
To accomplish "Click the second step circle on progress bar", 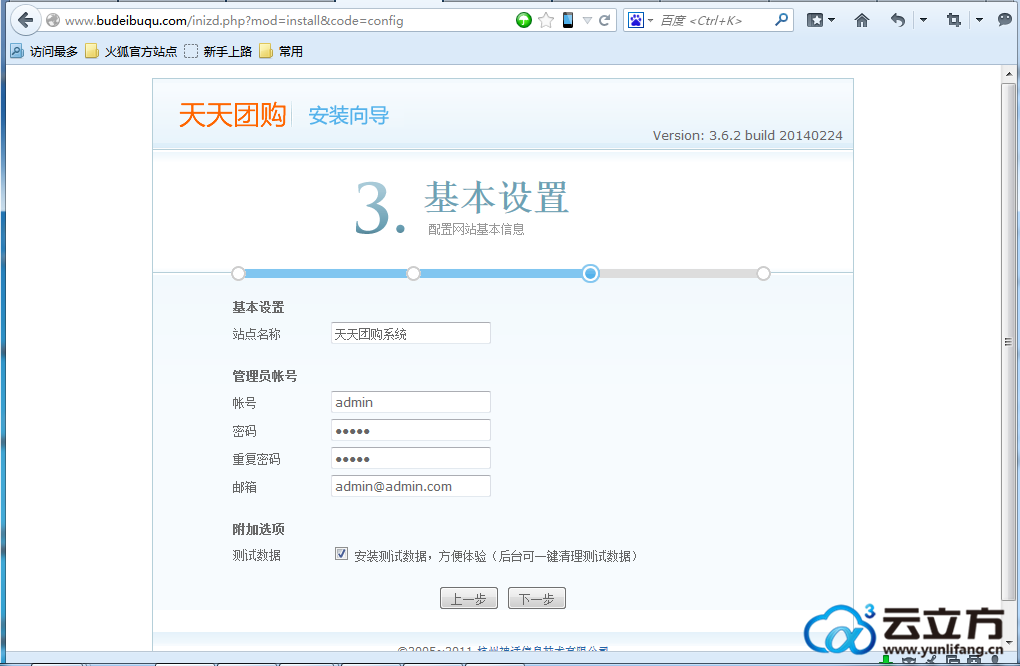I will [x=413, y=273].
